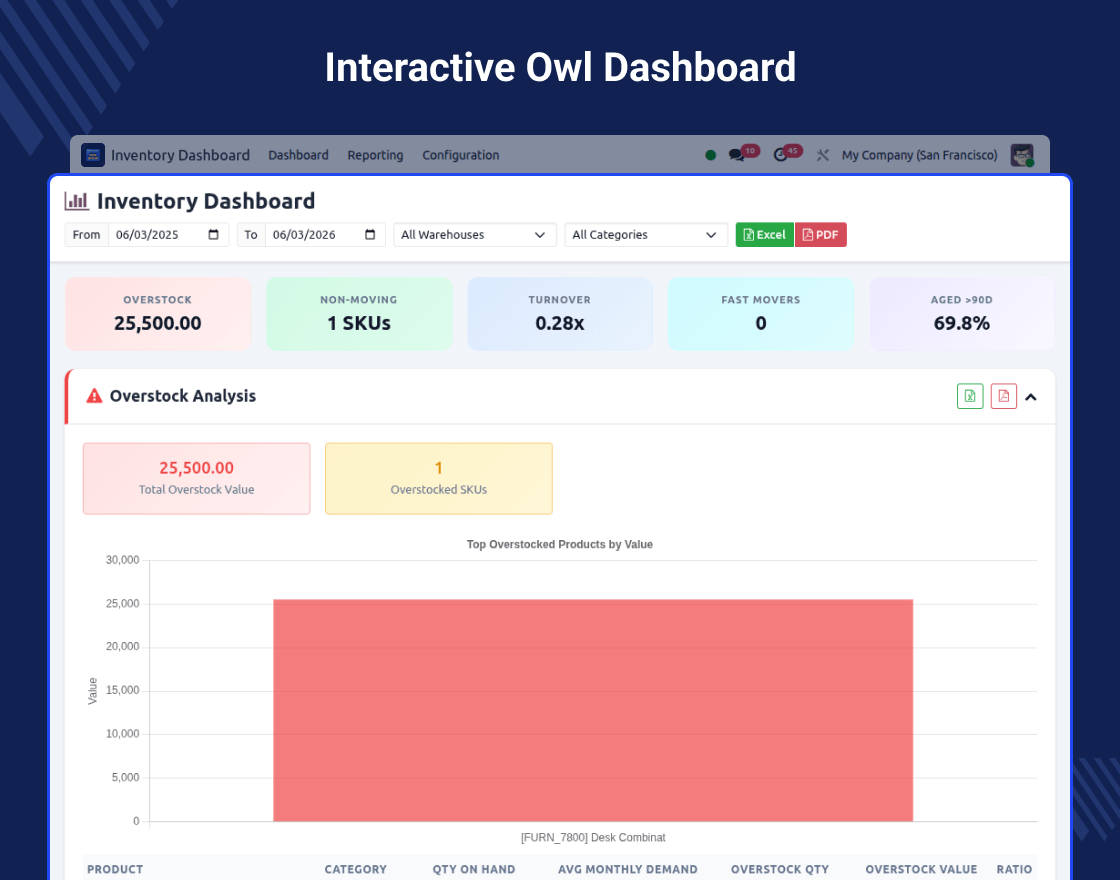Click the To date input field
1120x880 pixels.
click(325, 234)
